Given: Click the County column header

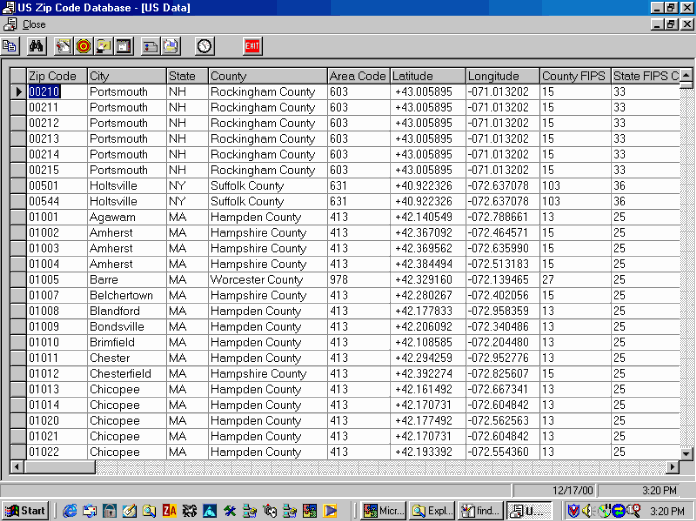Looking at the screenshot, I should pyautogui.click(x=267, y=76).
